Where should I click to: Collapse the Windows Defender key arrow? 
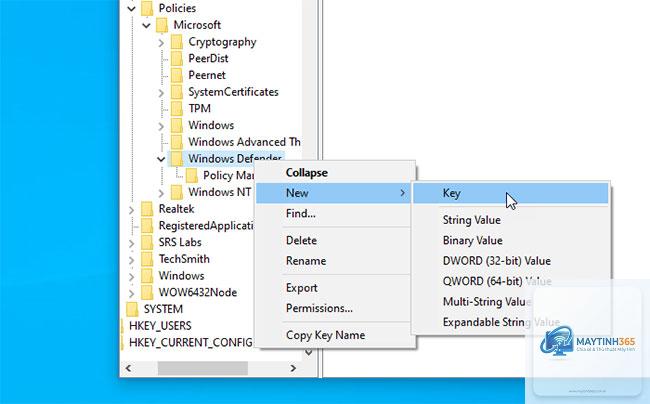coord(161,159)
